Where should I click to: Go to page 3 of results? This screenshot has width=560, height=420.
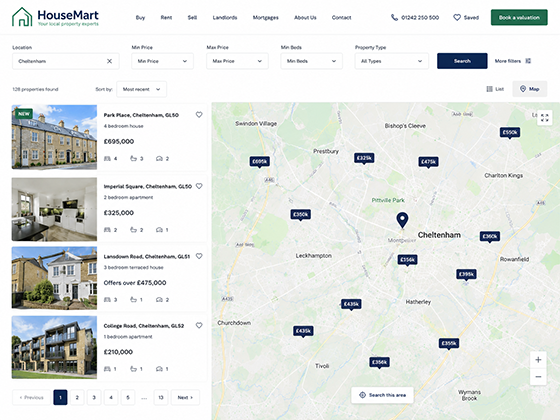click(x=94, y=398)
